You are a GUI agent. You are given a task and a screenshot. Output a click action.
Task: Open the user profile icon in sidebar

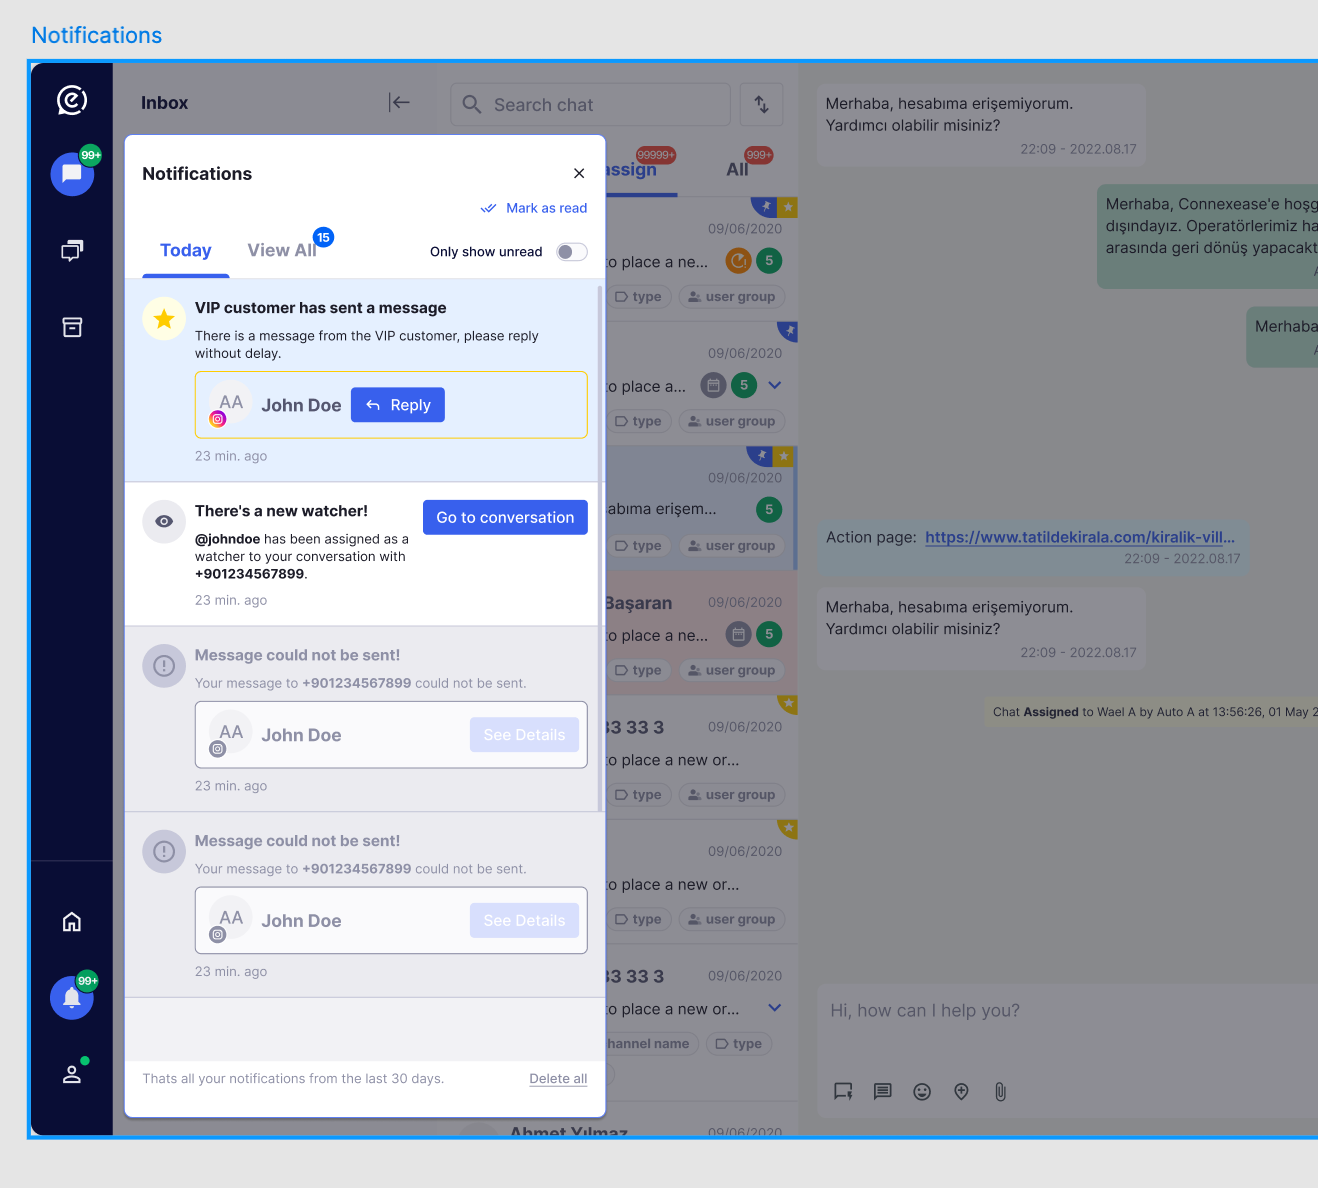coord(72,1074)
